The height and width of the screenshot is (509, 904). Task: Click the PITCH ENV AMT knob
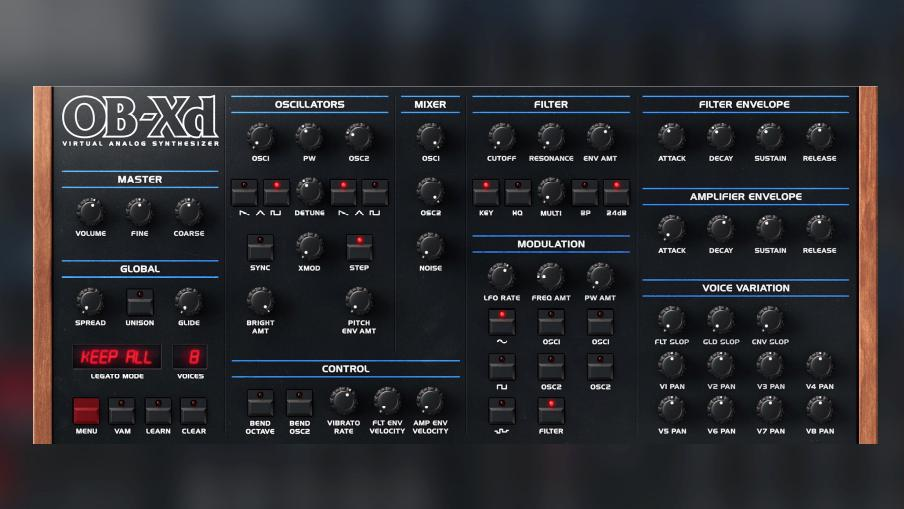tap(359, 301)
